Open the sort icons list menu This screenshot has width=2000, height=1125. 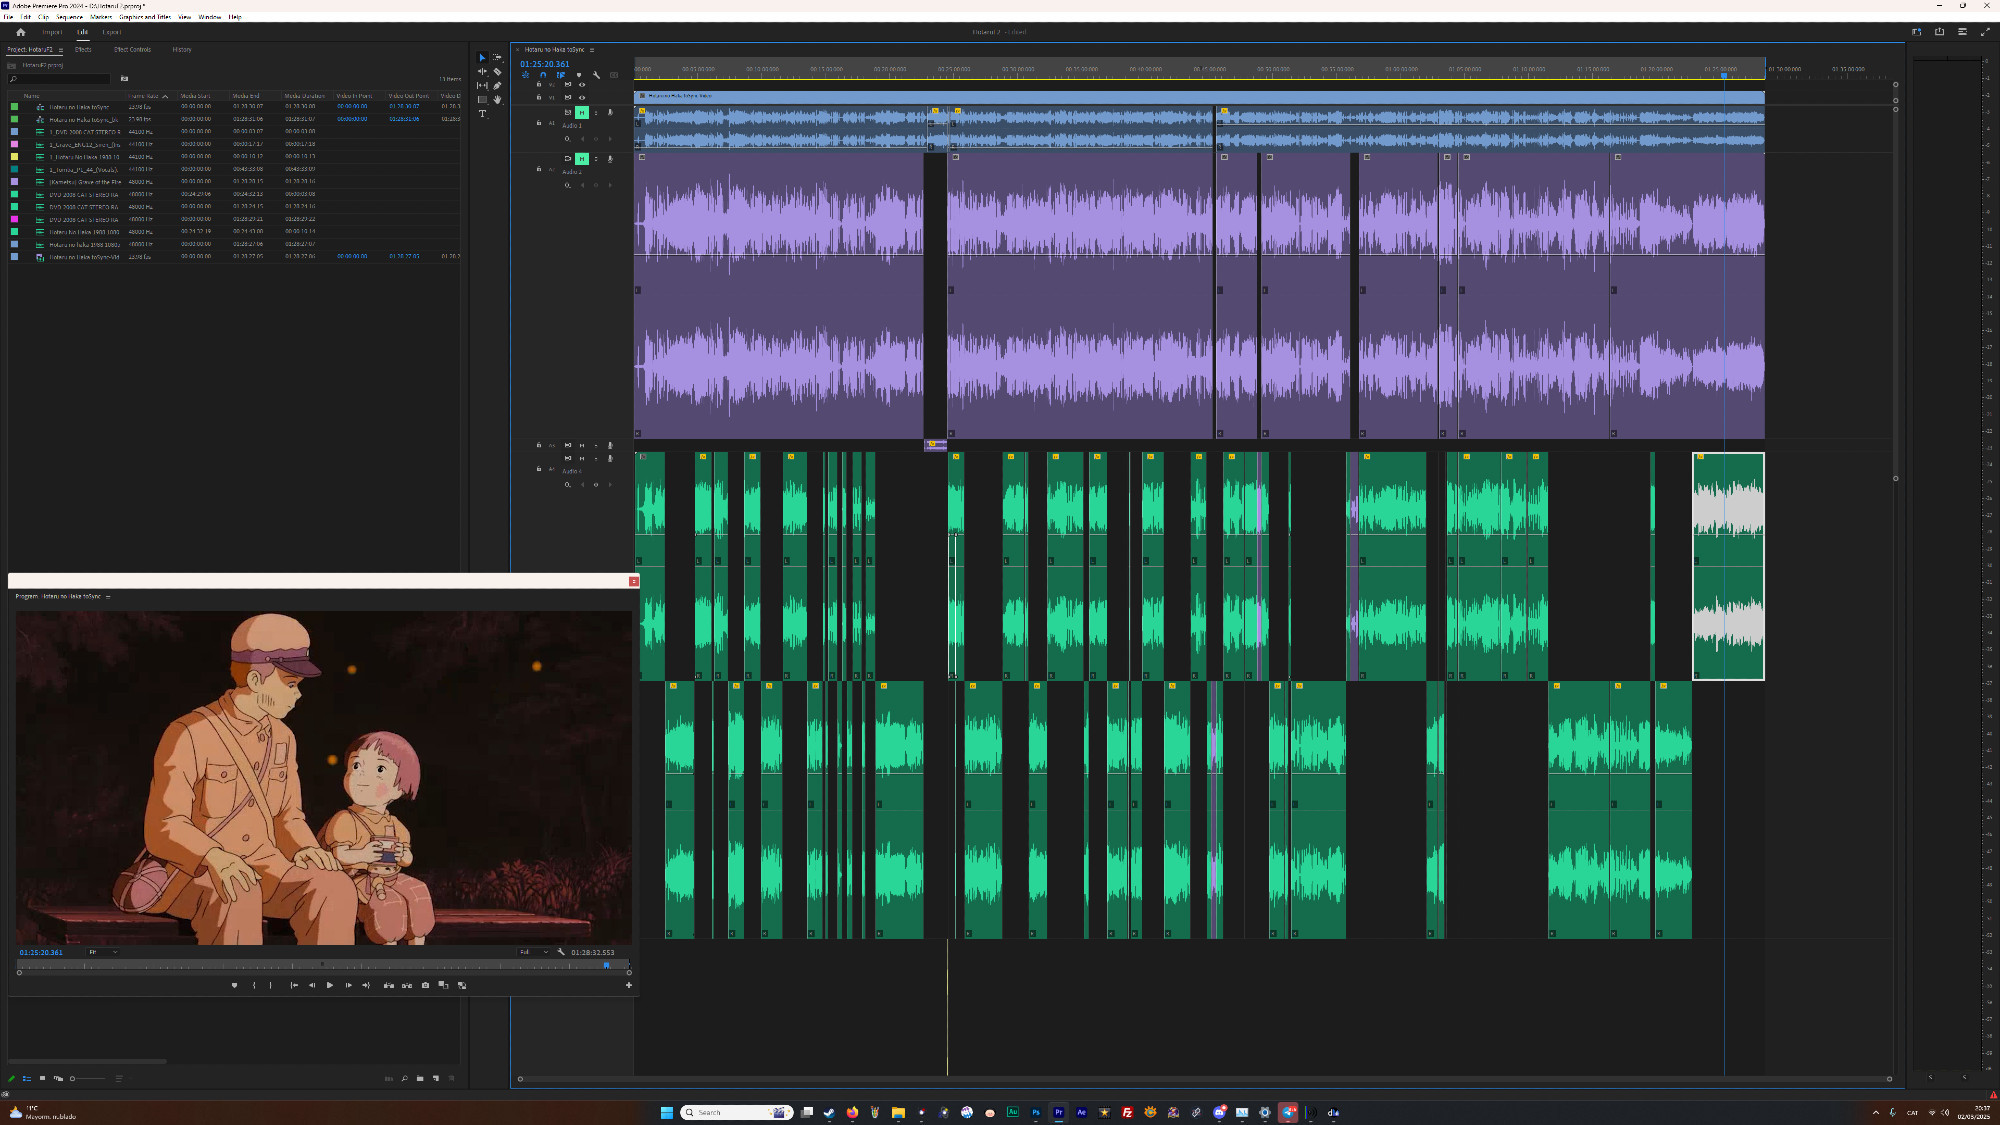coord(119,1078)
